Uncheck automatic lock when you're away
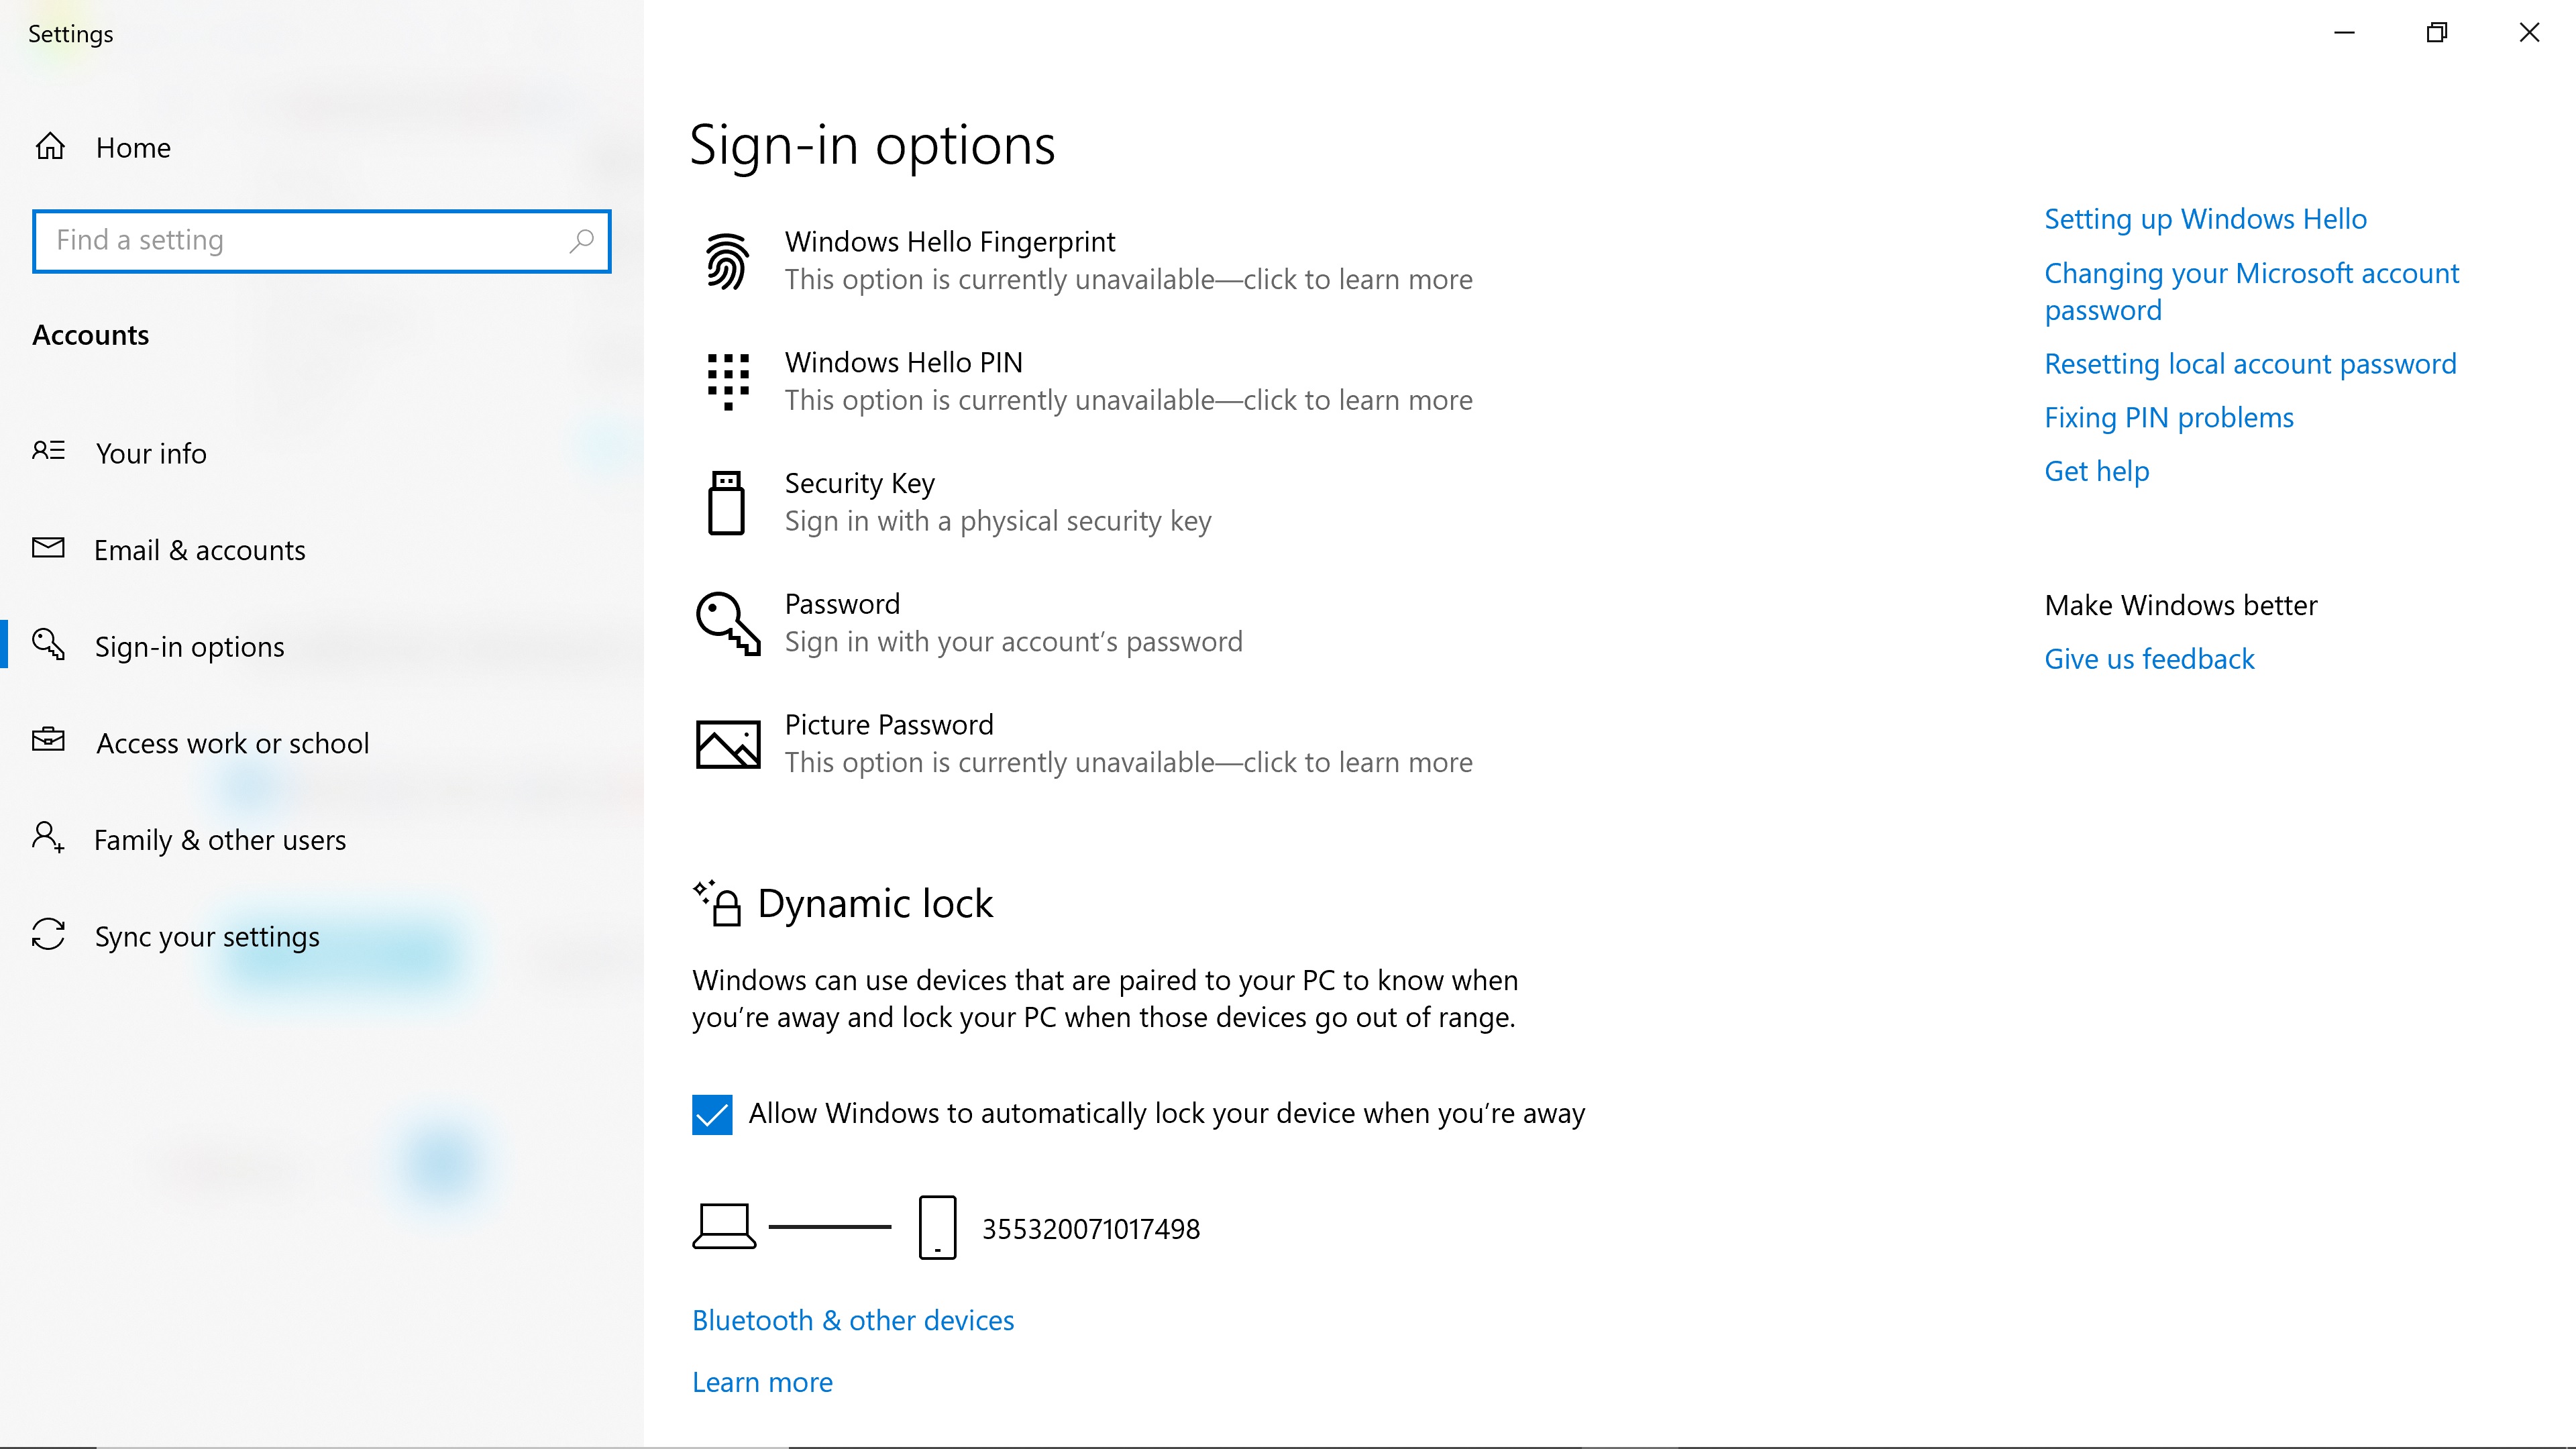The width and height of the screenshot is (2576, 1449). coord(712,1114)
